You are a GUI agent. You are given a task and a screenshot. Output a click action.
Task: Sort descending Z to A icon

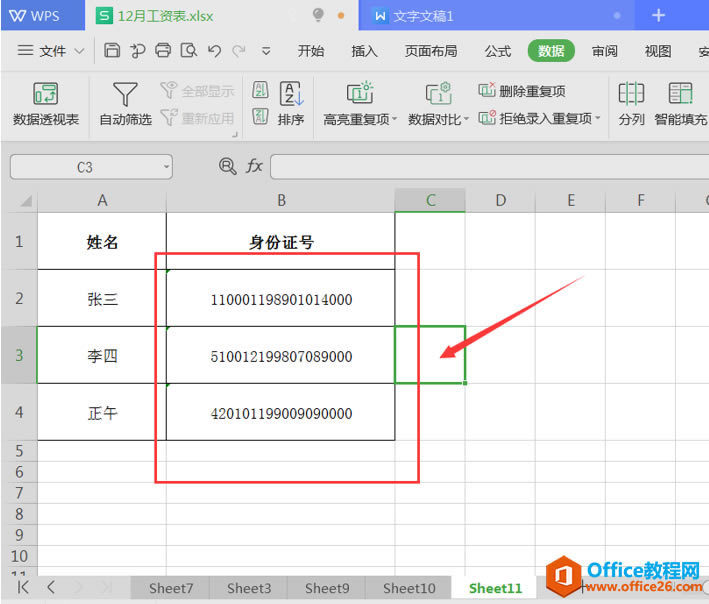click(260, 116)
